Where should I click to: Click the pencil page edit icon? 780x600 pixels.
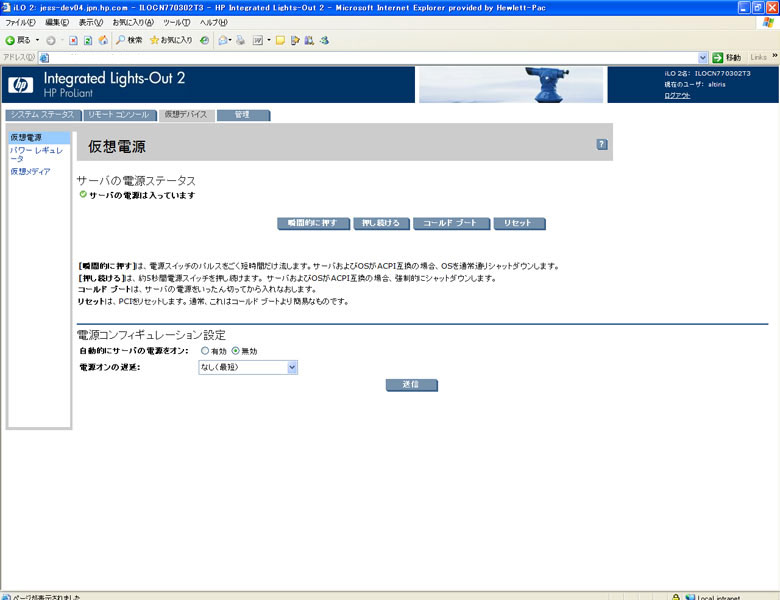[x=295, y=41]
